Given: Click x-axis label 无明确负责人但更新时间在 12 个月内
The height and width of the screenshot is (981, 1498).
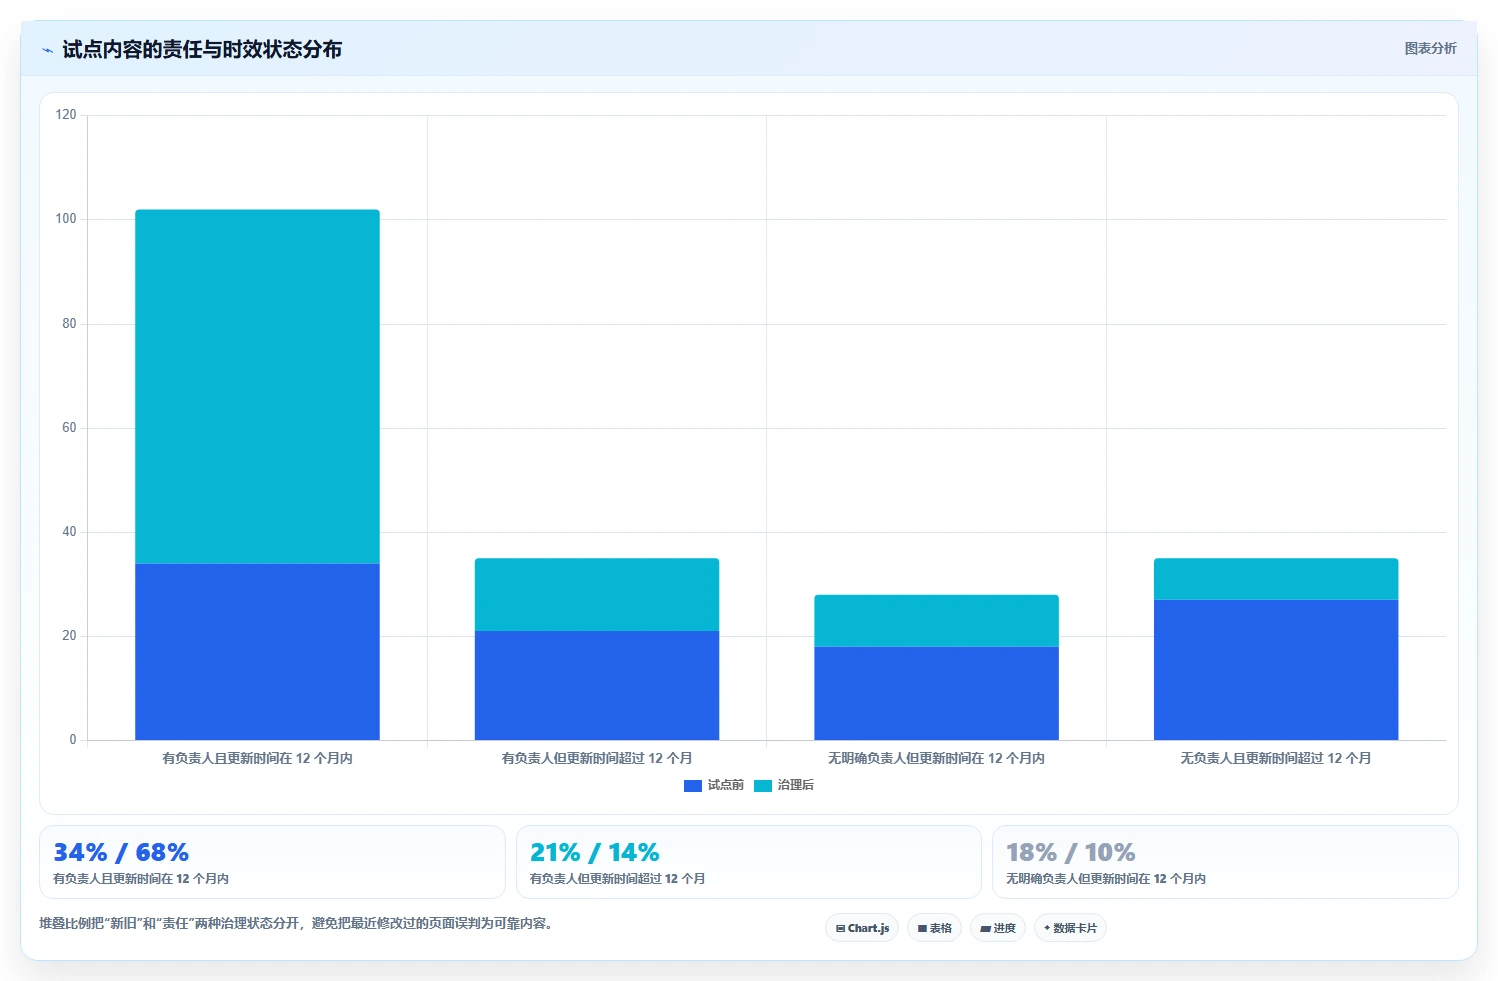Looking at the screenshot, I should 936,758.
